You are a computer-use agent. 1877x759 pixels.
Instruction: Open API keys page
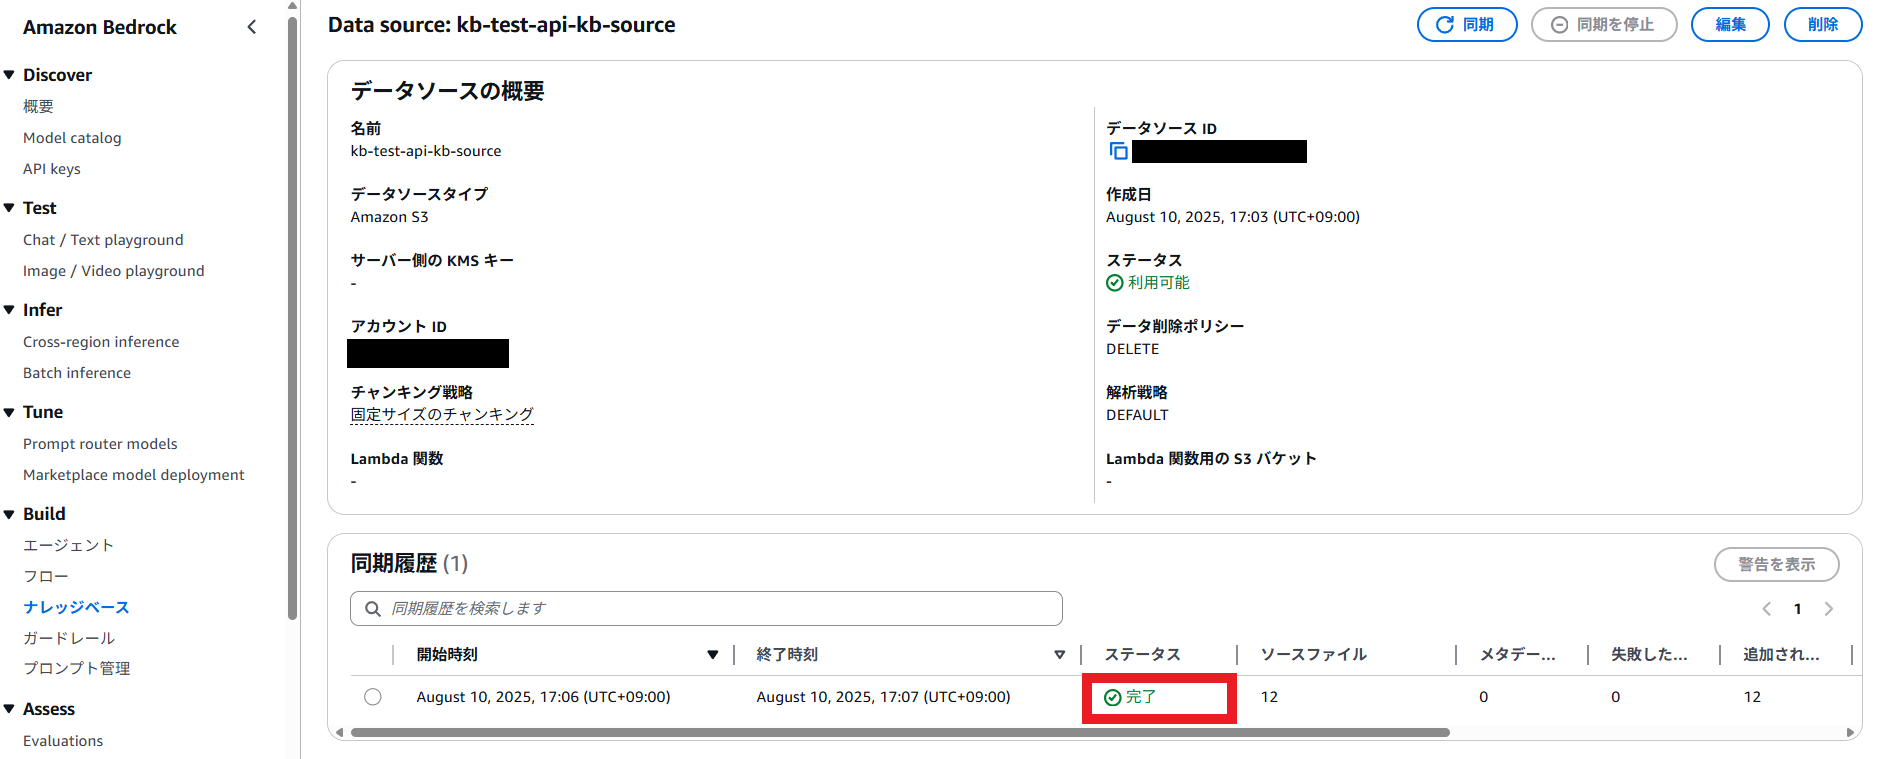click(x=52, y=169)
